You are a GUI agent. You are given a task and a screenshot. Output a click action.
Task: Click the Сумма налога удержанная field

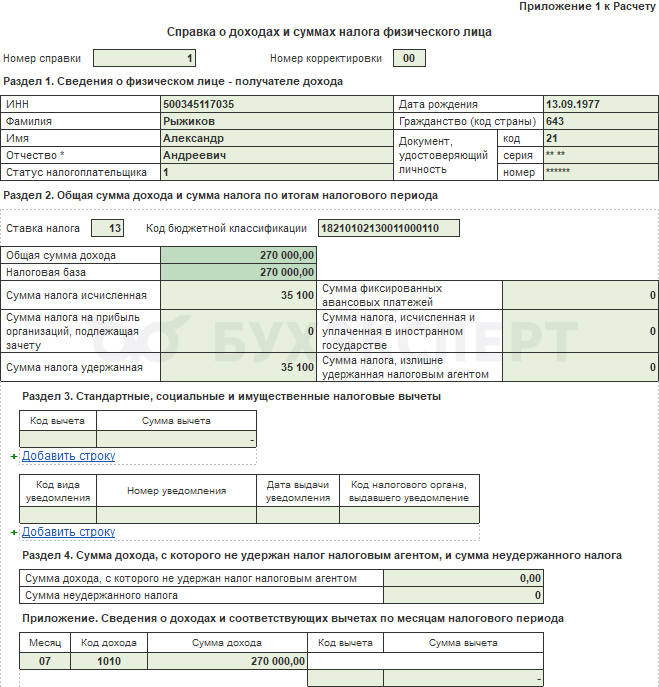coord(238,367)
